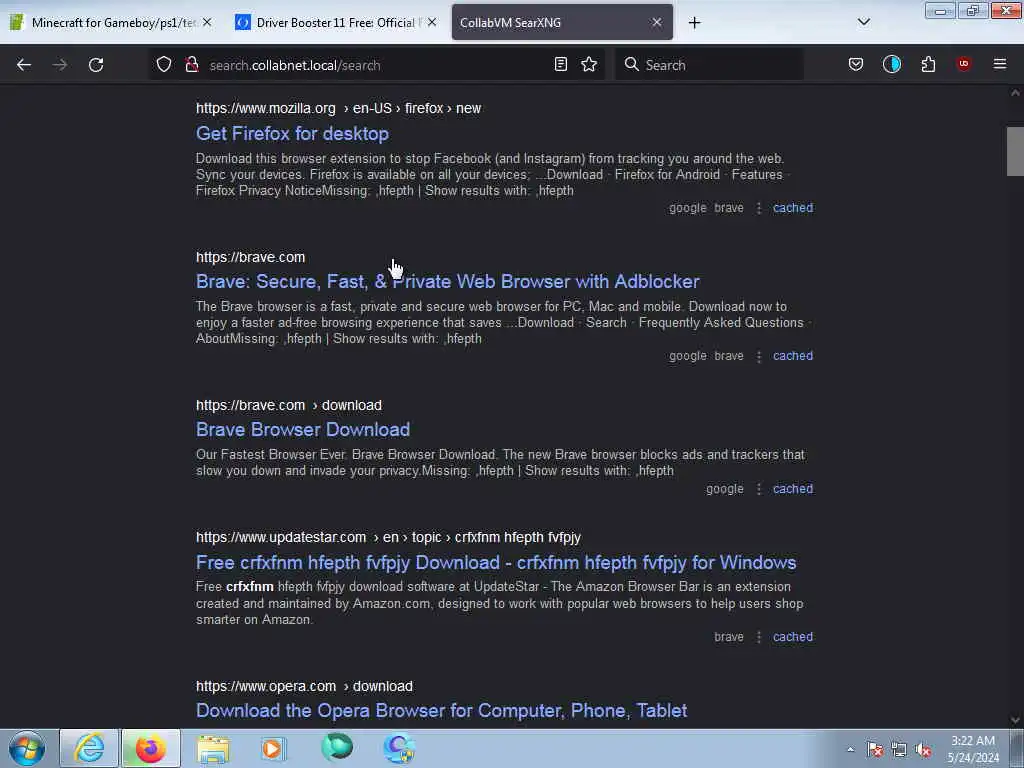Close the Driver Booster 11 tab
This screenshot has height=768, width=1024.
(432, 23)
